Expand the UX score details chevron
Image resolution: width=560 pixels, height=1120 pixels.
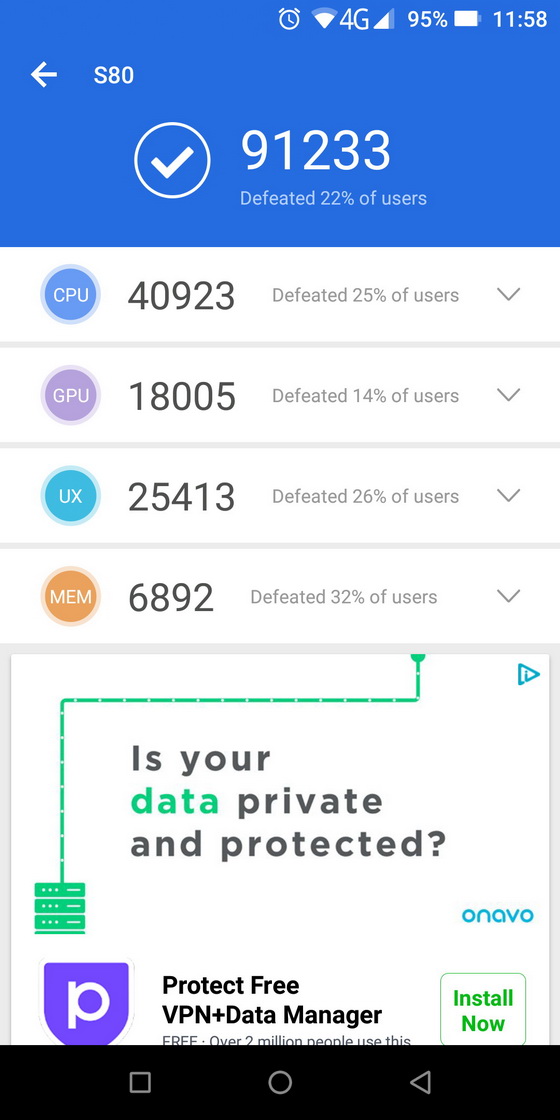pos(509,496)
